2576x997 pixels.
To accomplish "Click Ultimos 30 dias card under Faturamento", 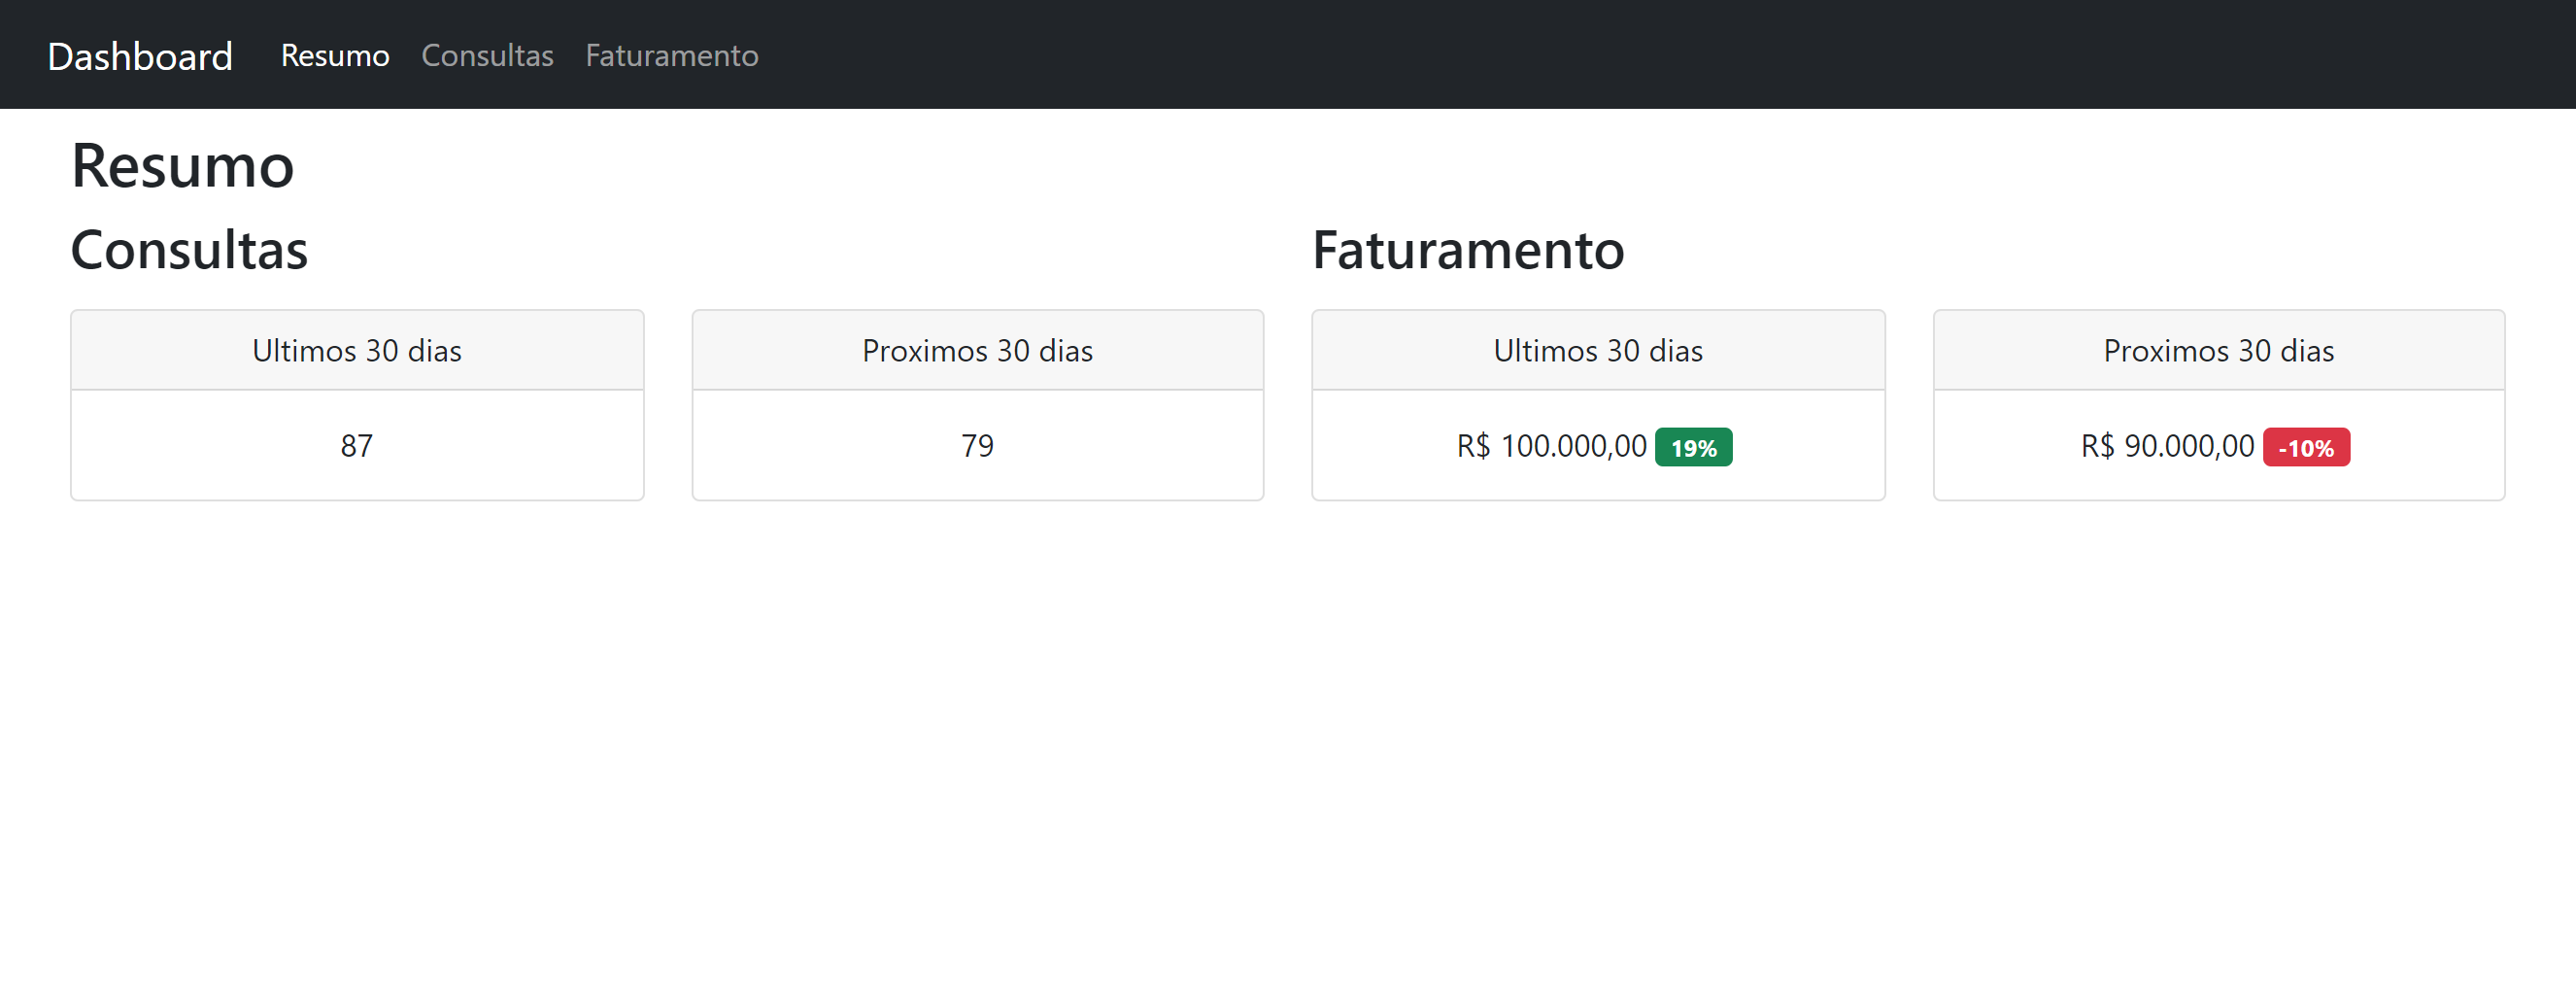I will click(1598, 404).
